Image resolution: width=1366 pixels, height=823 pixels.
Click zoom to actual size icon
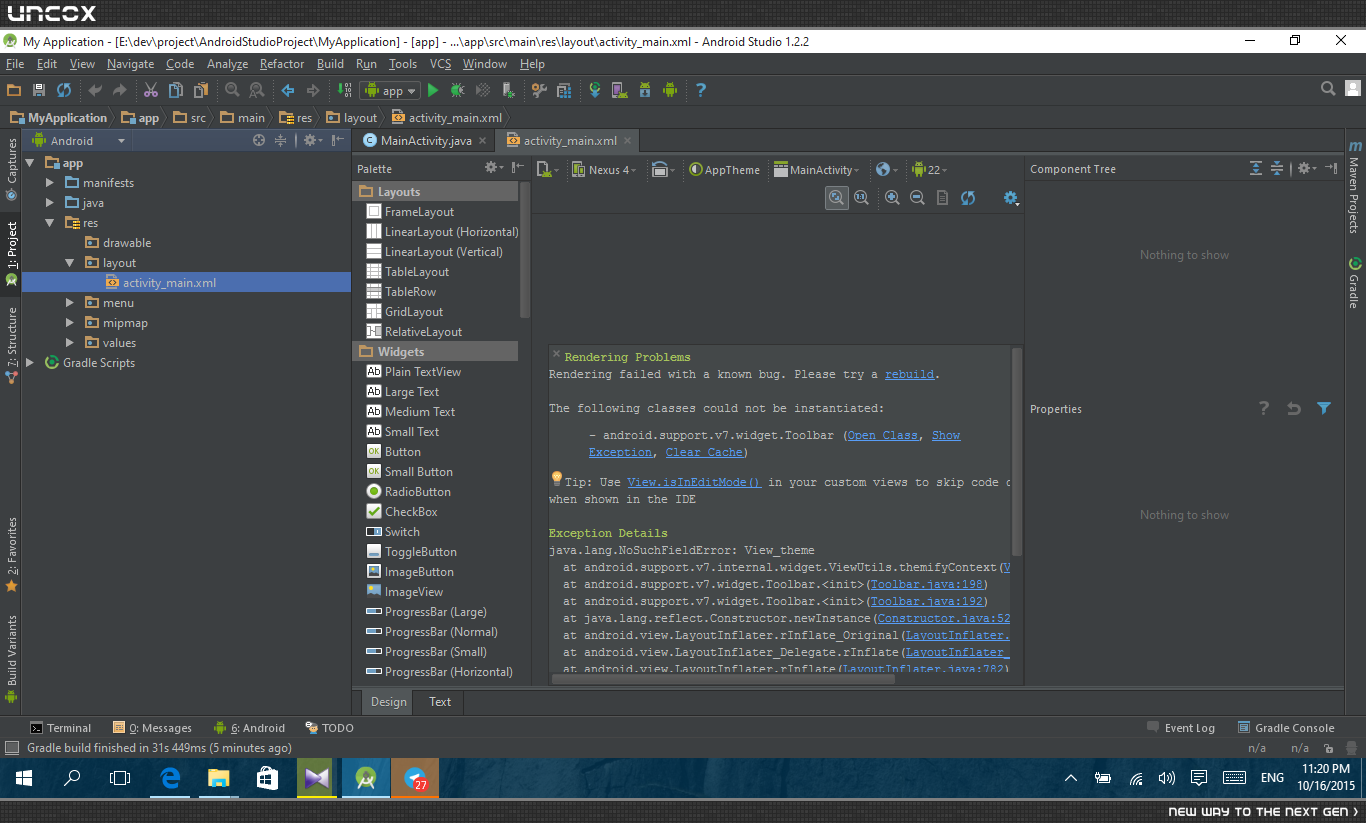tap(861, 198)
